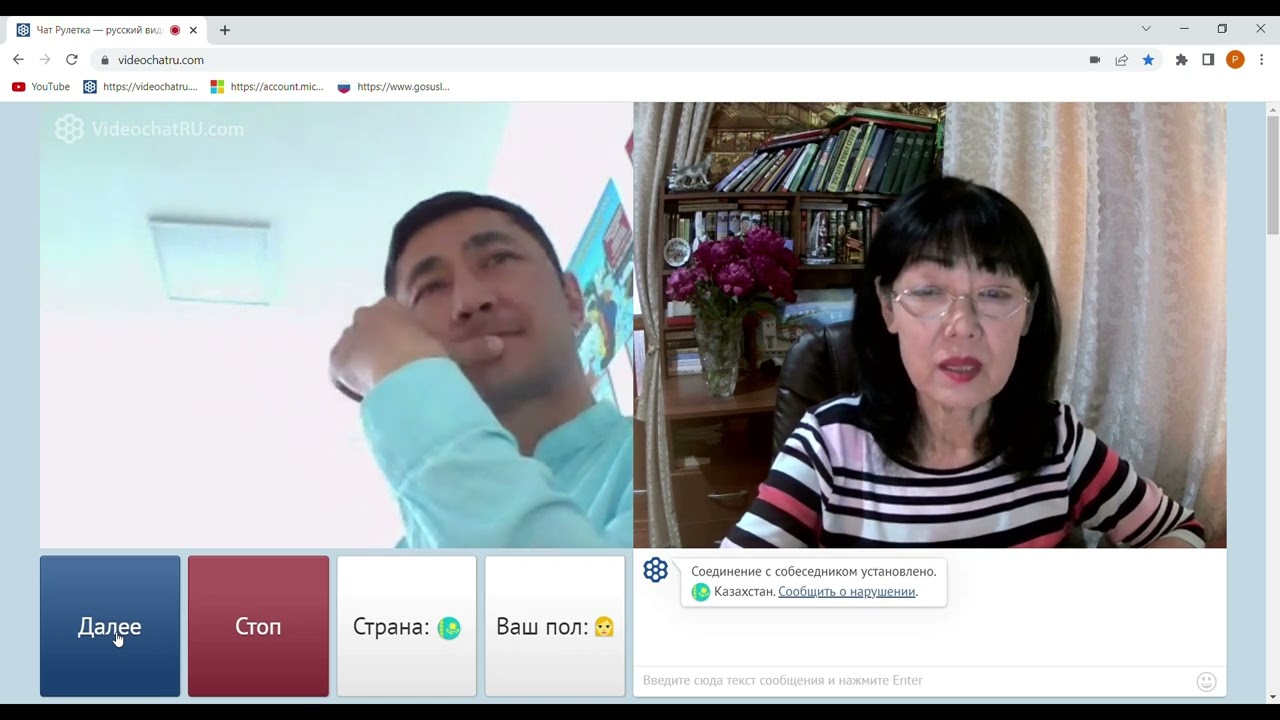Open the YouTube bookmark
The image size is (1280, 720).
point(41,87)
